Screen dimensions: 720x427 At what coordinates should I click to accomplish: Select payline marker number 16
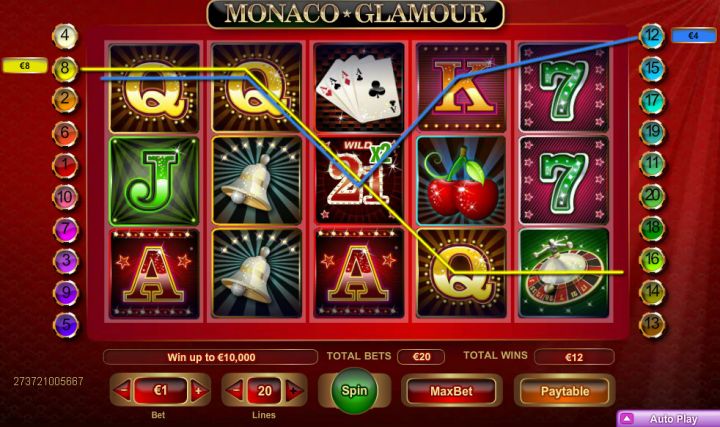[x=652, y=260]
